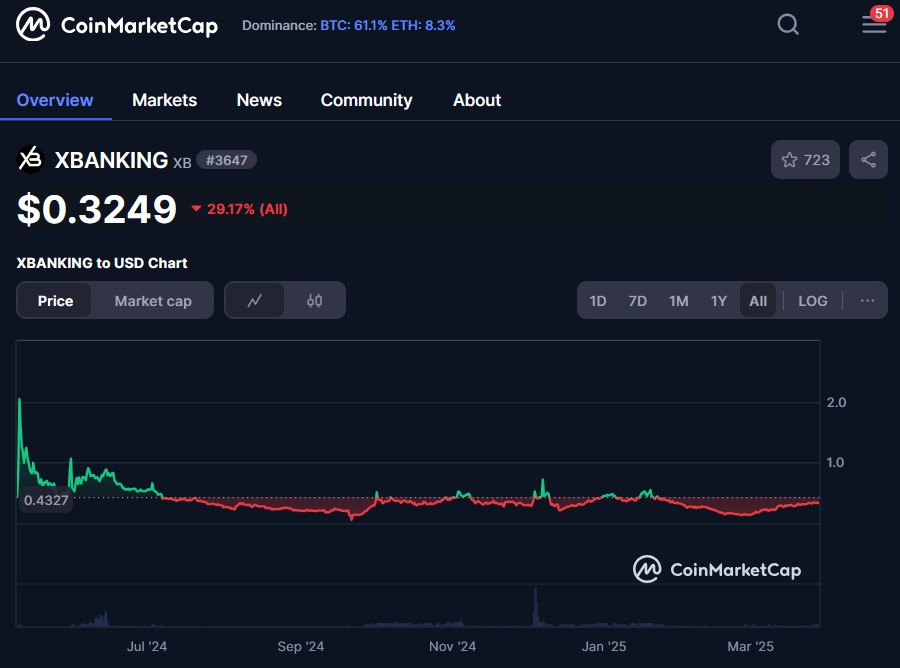Switch to the Markets tab
Viewport: 900px width, 668px height.
pyautogui.click(x=165, y=100)
